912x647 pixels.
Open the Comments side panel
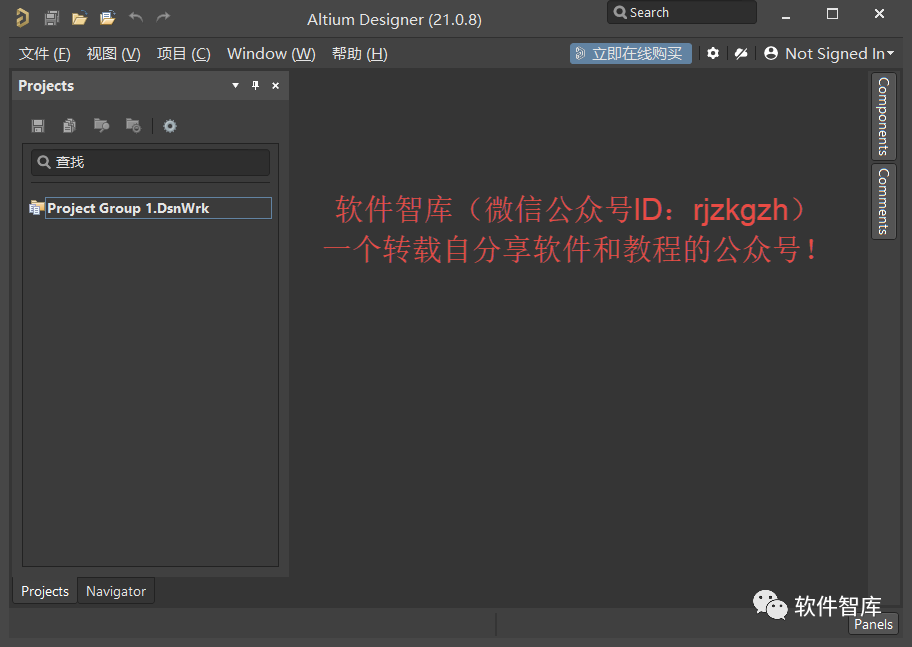(x=884, y=201)
